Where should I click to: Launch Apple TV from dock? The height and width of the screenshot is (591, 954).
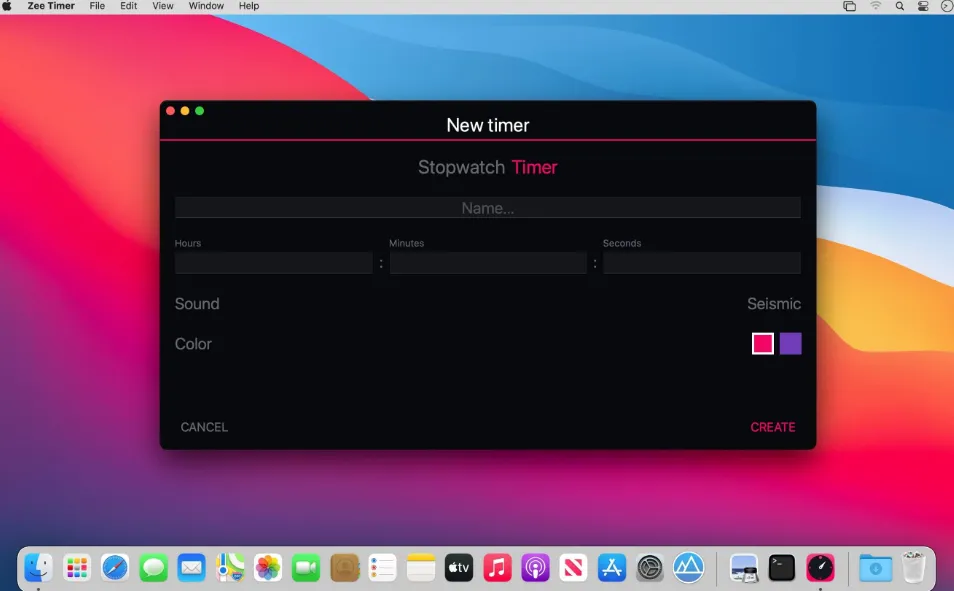[x=459, y=567]
